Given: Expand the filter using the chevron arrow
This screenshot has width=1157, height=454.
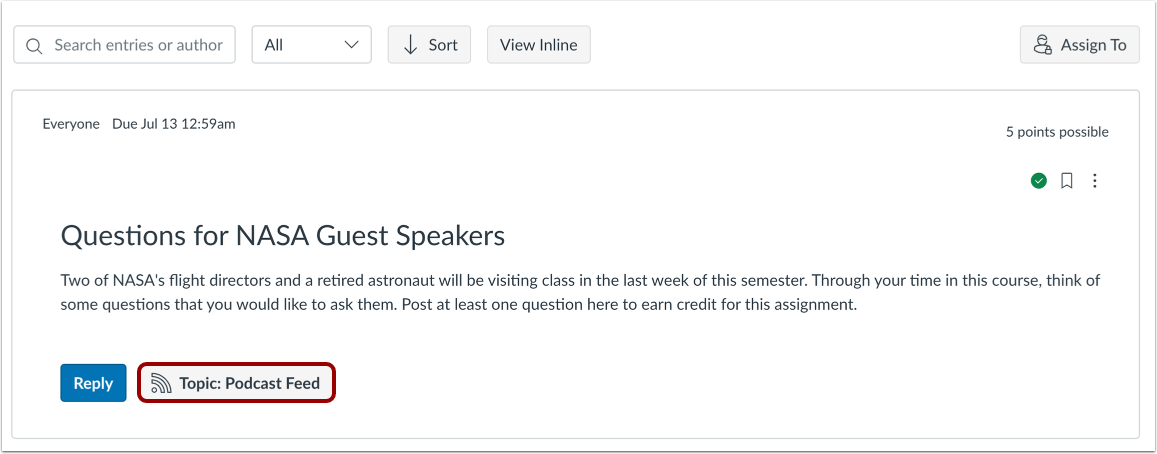Looking at the screenshot, I should pos(351,45).
